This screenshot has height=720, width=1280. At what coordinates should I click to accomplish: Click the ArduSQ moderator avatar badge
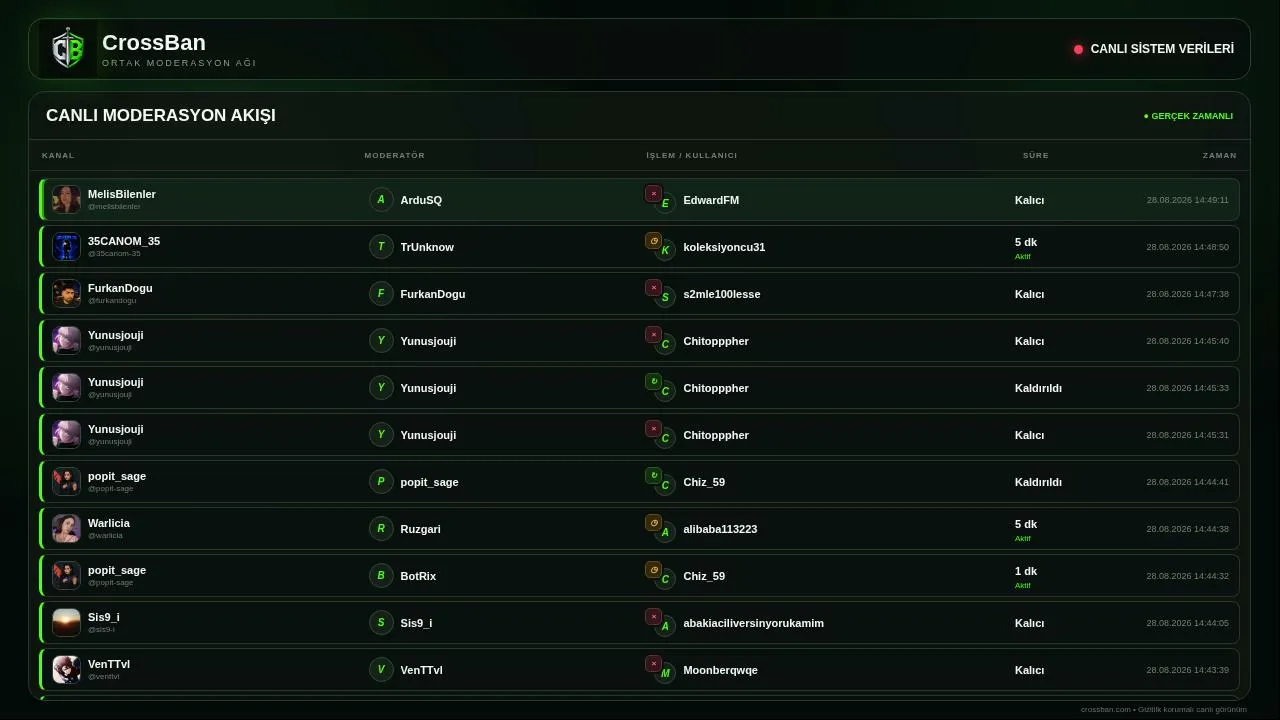[x=381, y=200]
